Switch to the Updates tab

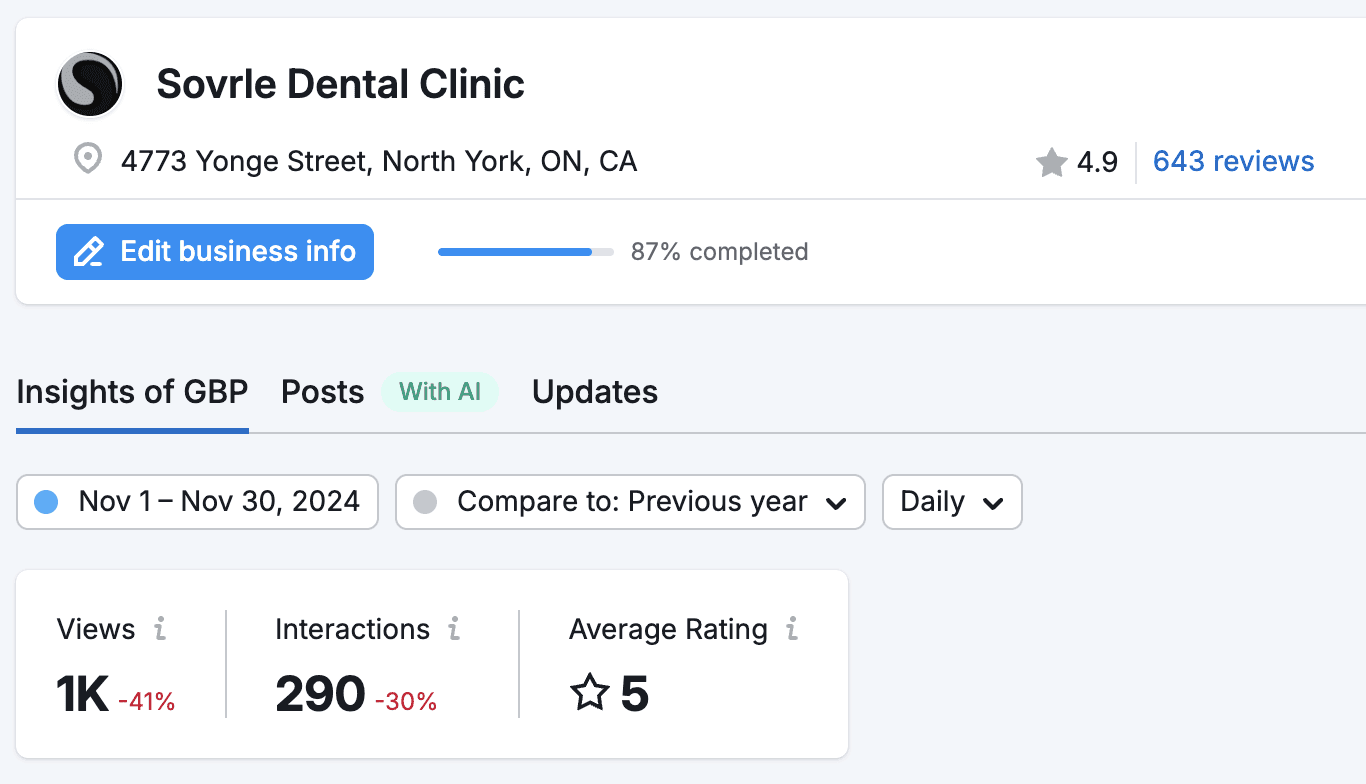coord(594,391)
